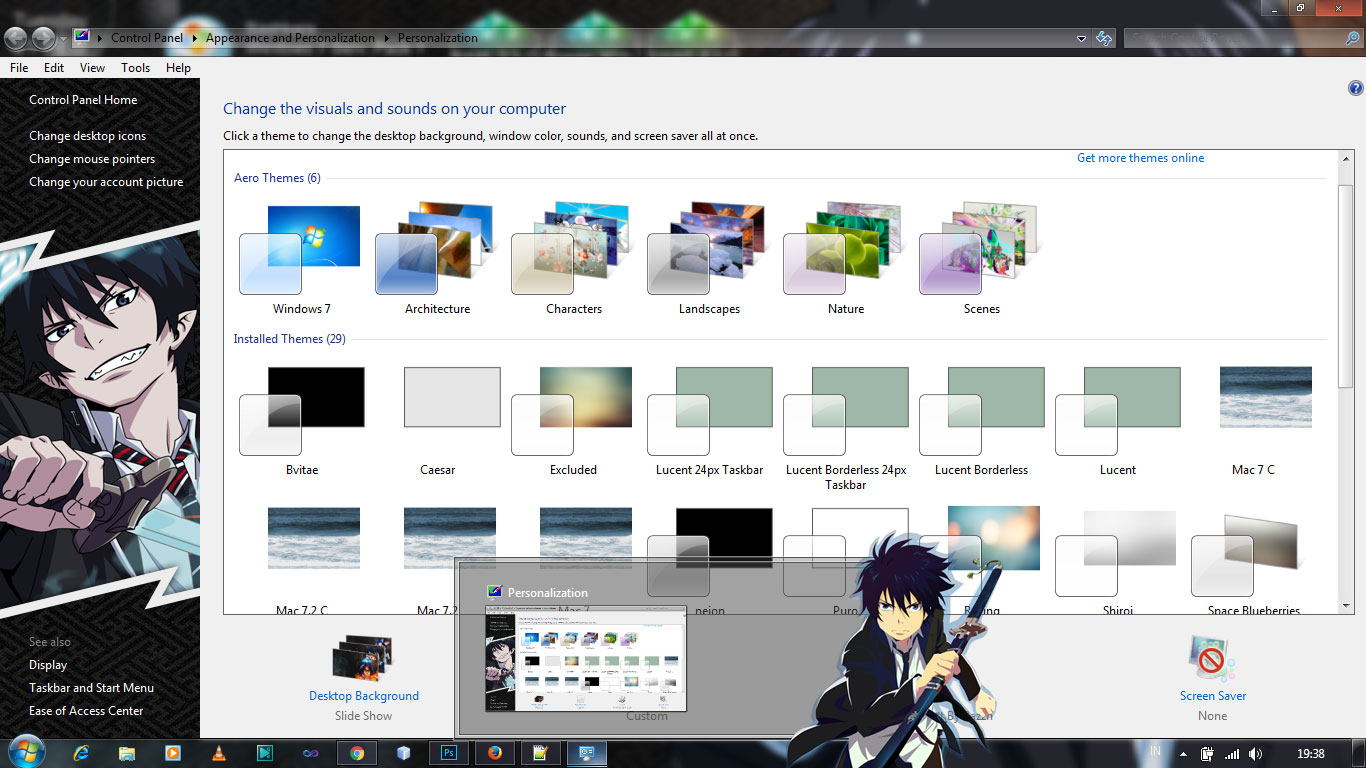Open Ease of Access Center link
The image size is (1366, 768).
[x=86, y=711]
